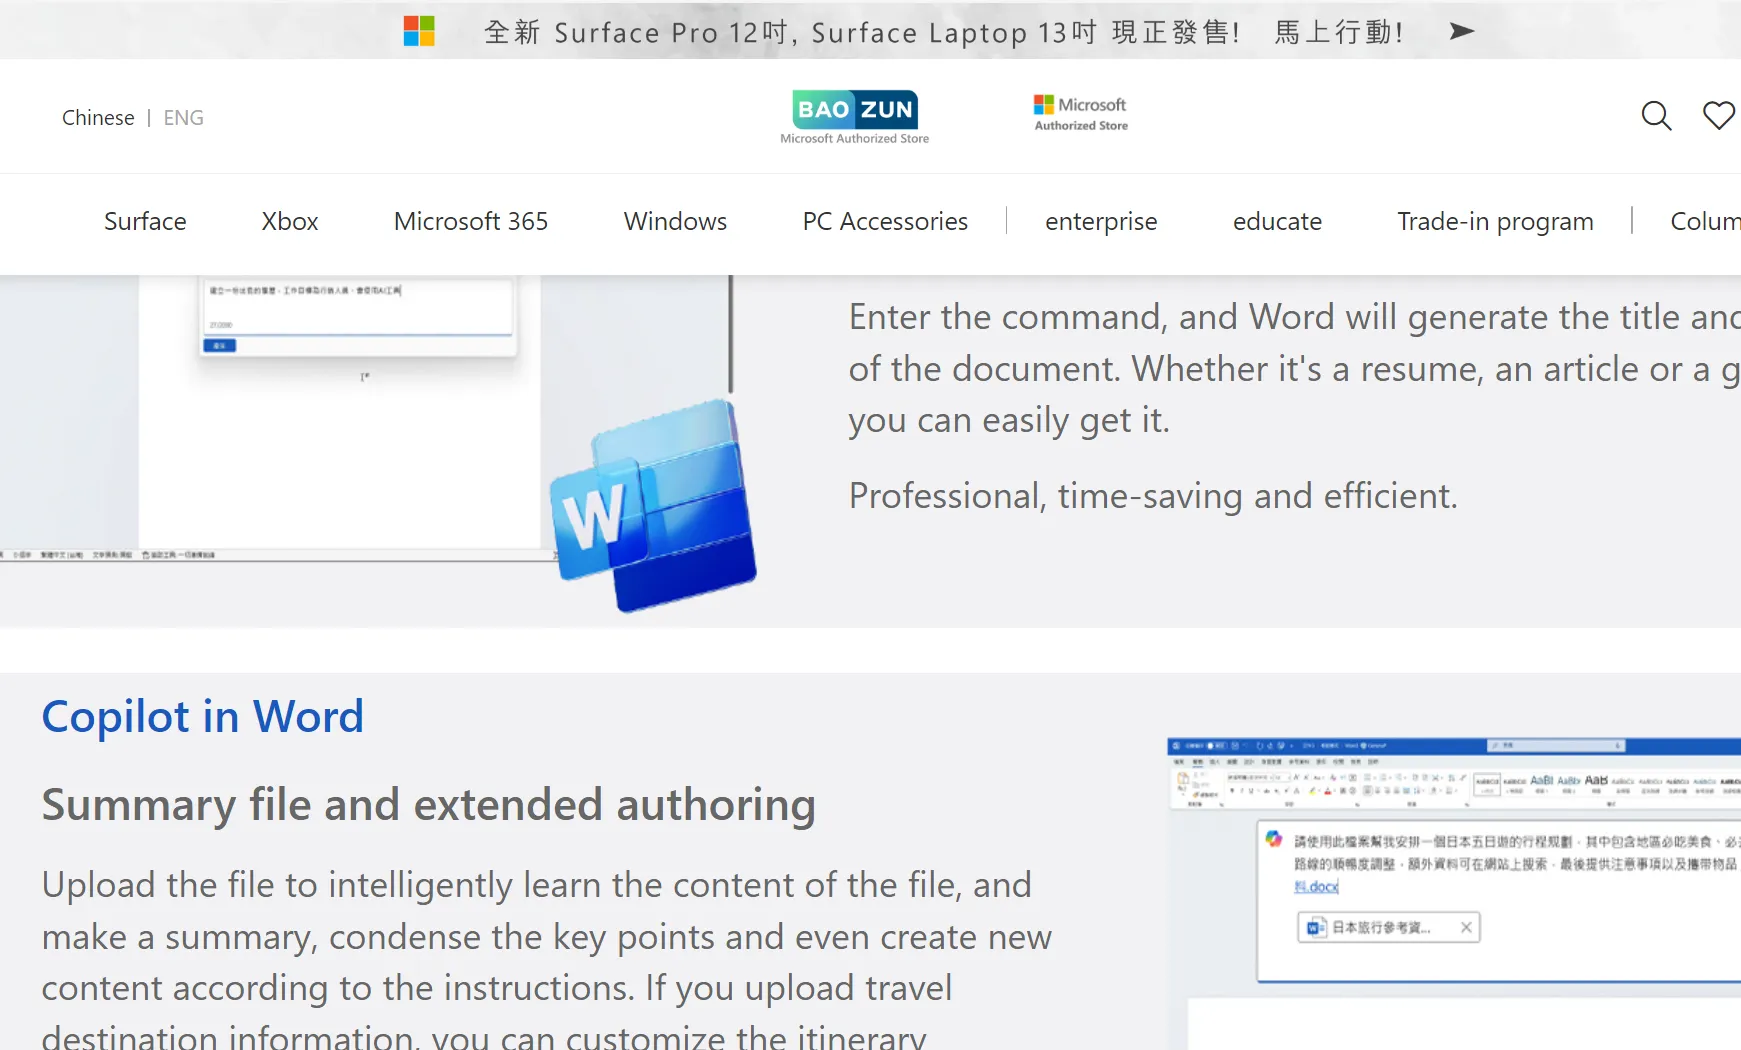Expand the Microsoft 365 menu
The height and width of the screenshot is (1050, 1741).
471,221
